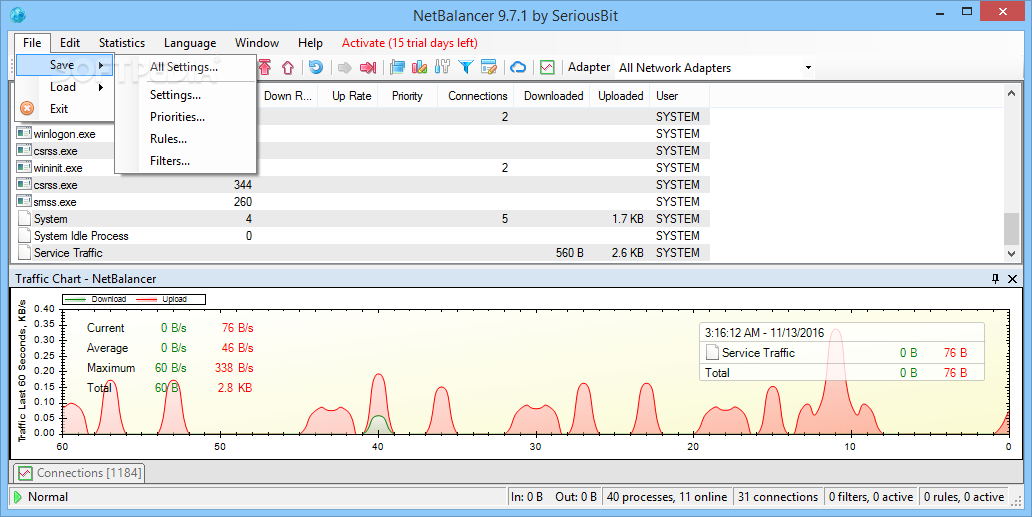Click the blue cloud sync icon
Image resolution: width=1032 pixels, height=517 pixels.
[519, 67]
